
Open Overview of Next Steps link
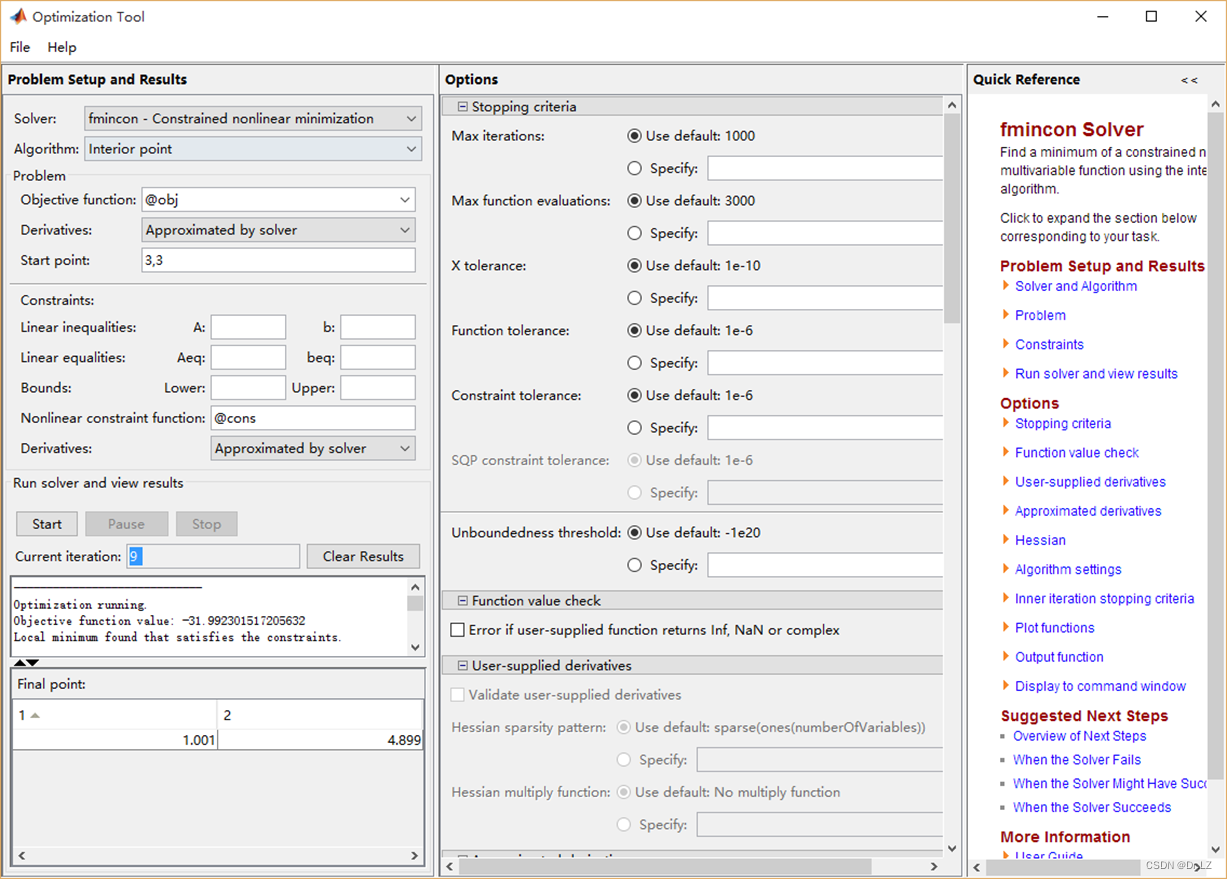coord(1079,736)
